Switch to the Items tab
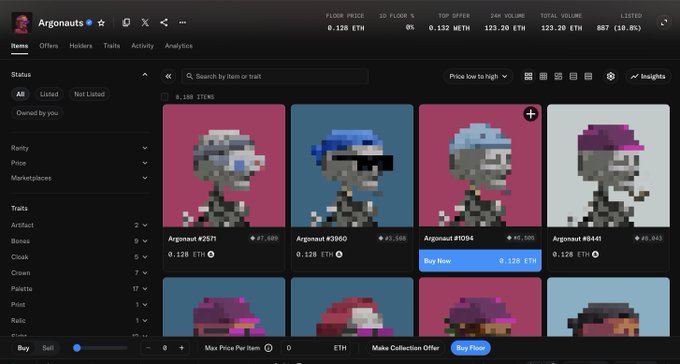680x364 pixels. (x=20, y=46)
